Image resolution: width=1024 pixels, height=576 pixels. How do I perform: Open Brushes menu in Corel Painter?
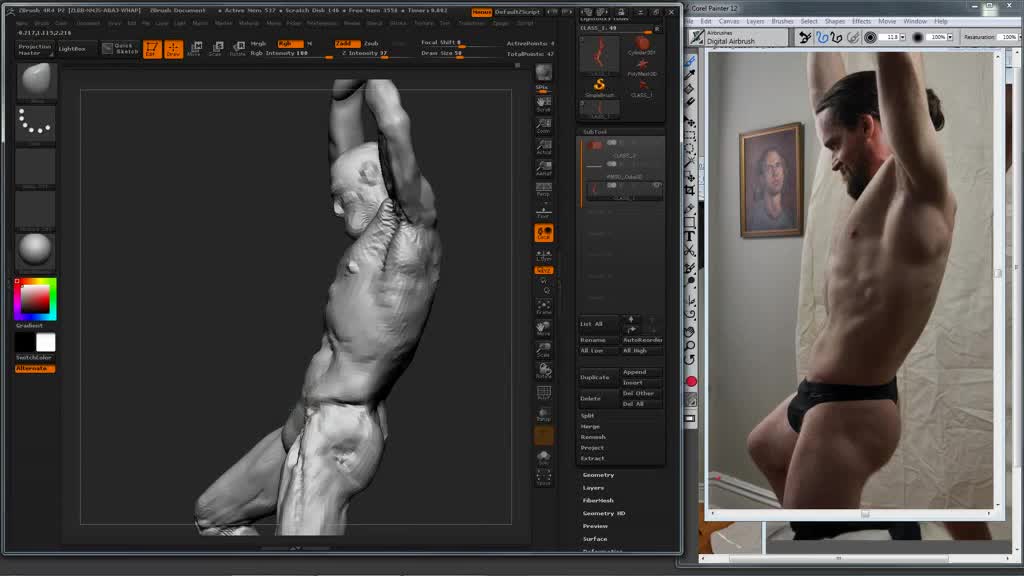click(x=782, y=22)
